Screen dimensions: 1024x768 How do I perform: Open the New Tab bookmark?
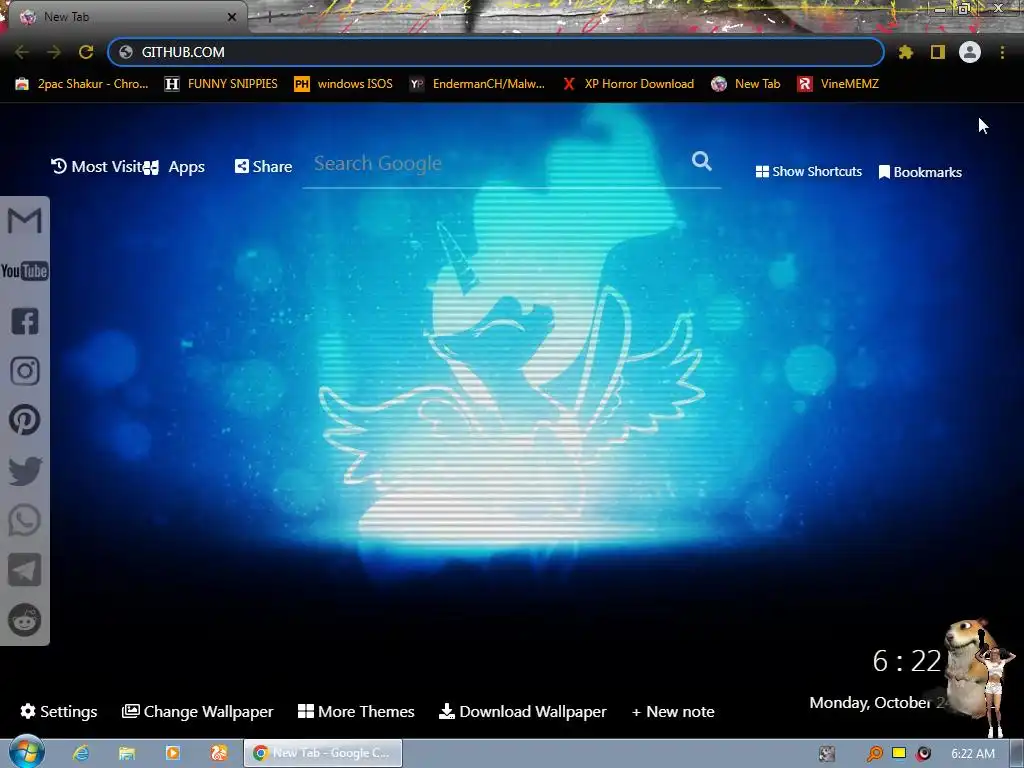point(746,84)
